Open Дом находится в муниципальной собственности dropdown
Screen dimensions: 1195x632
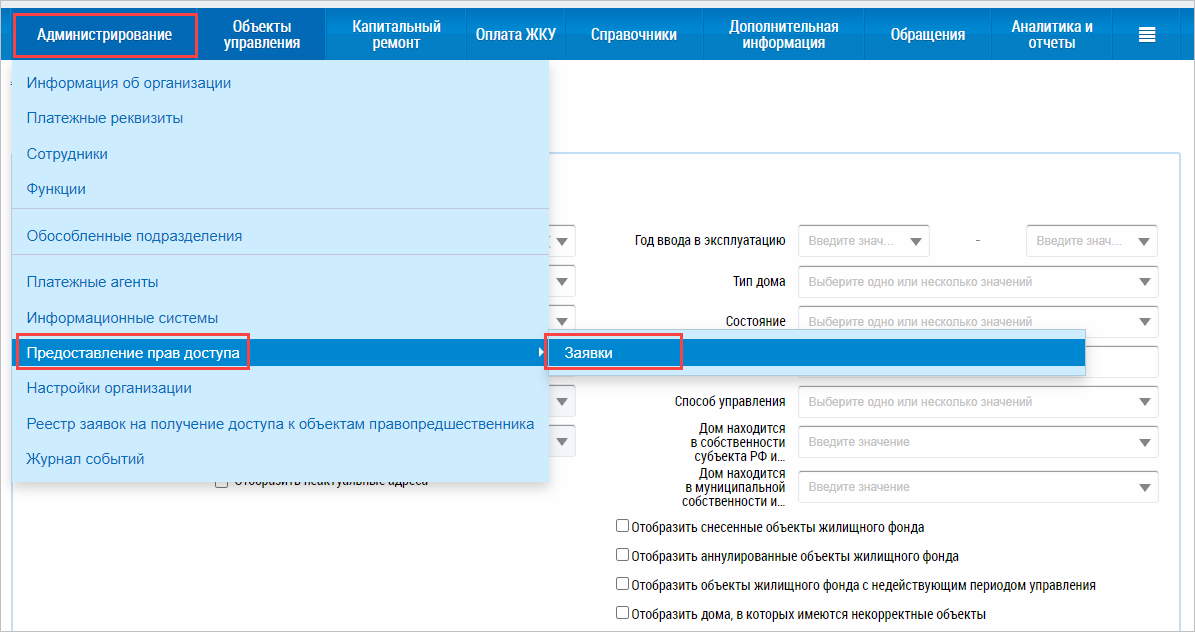click(978, 487)
